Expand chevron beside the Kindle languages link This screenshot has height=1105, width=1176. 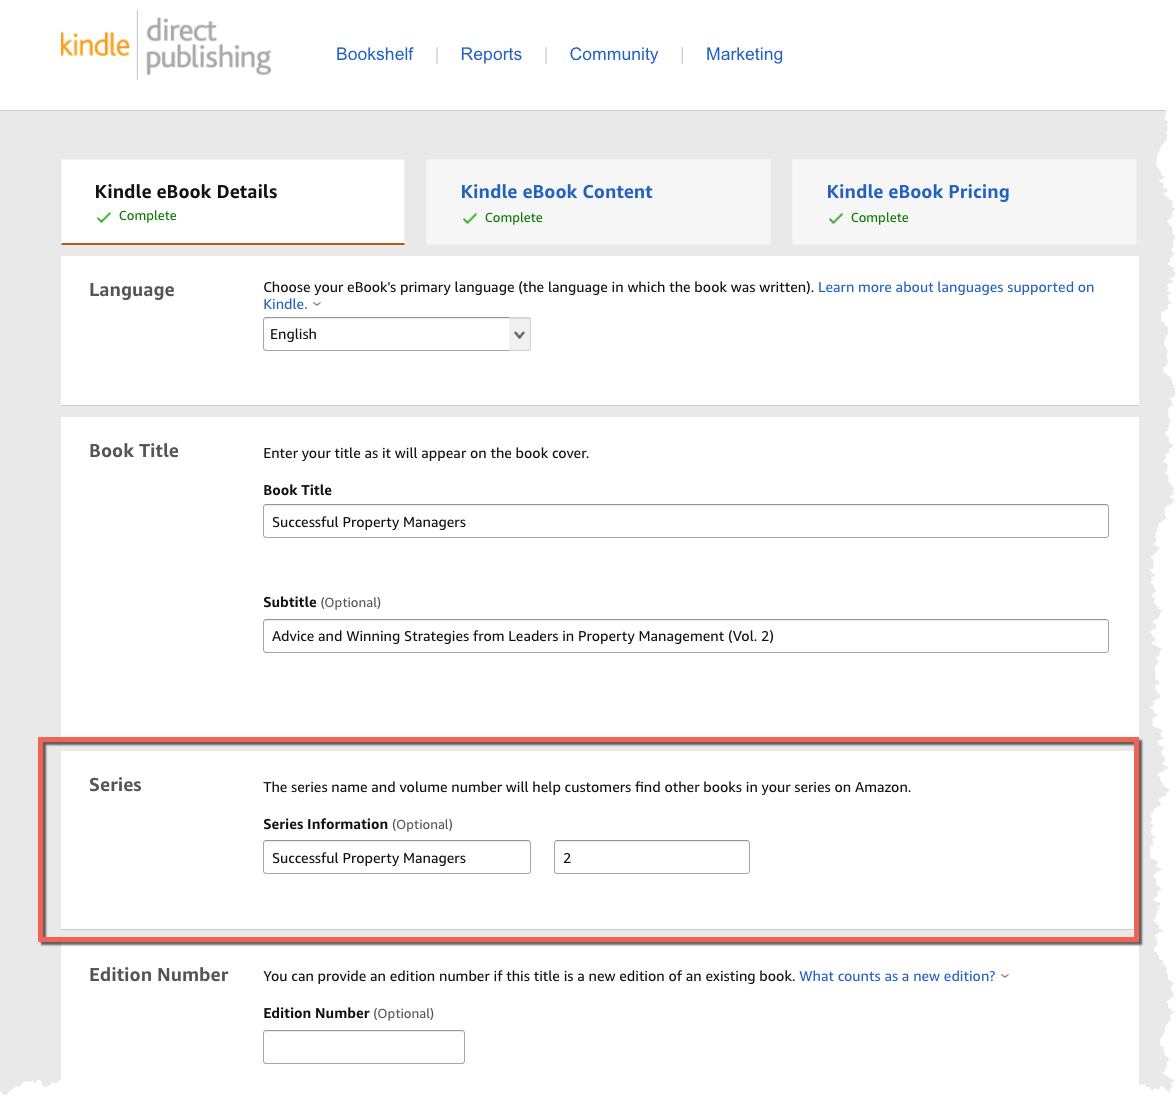[x=317, y=305]
